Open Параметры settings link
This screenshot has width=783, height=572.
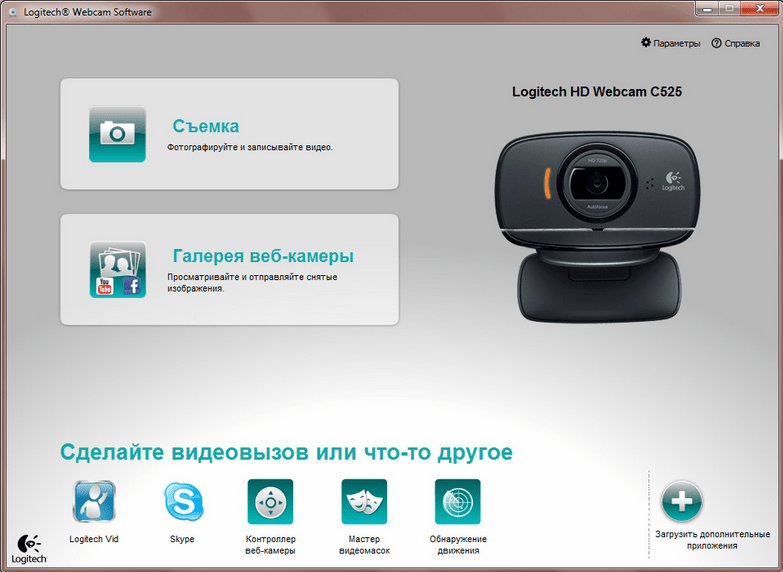click(x=677, y=43)
